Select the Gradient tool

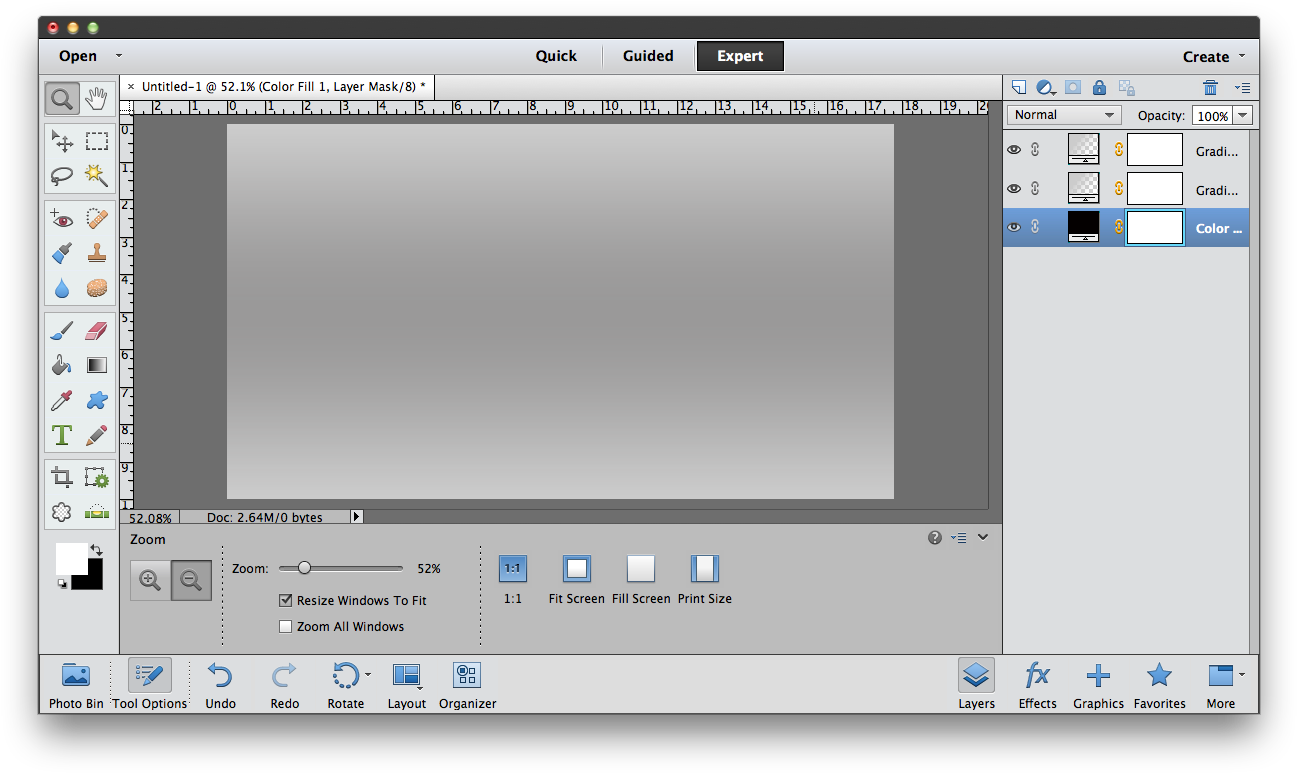96,364
